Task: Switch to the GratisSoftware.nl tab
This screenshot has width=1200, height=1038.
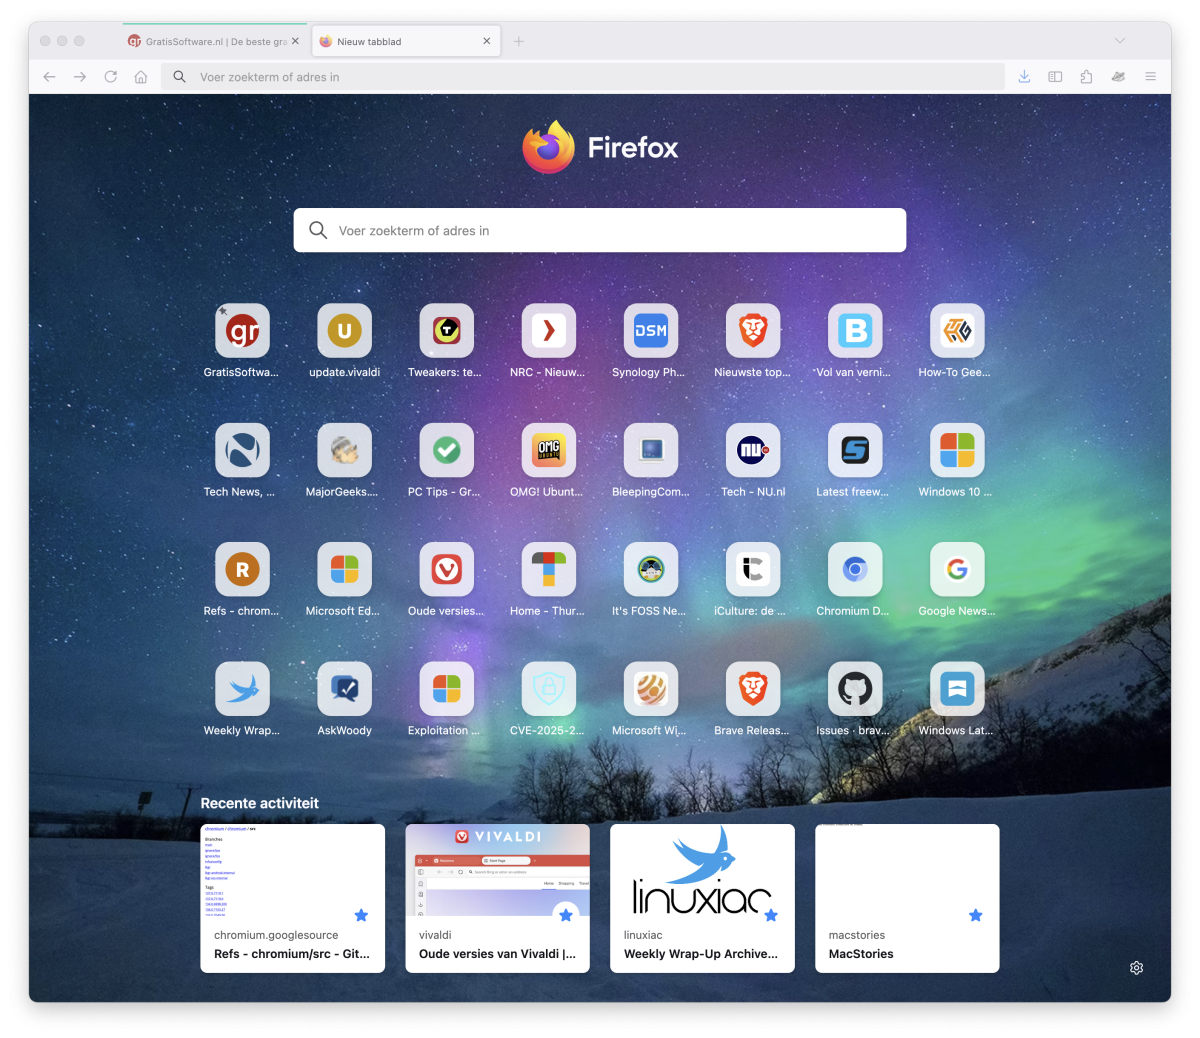Action: (x=210, y=42)
